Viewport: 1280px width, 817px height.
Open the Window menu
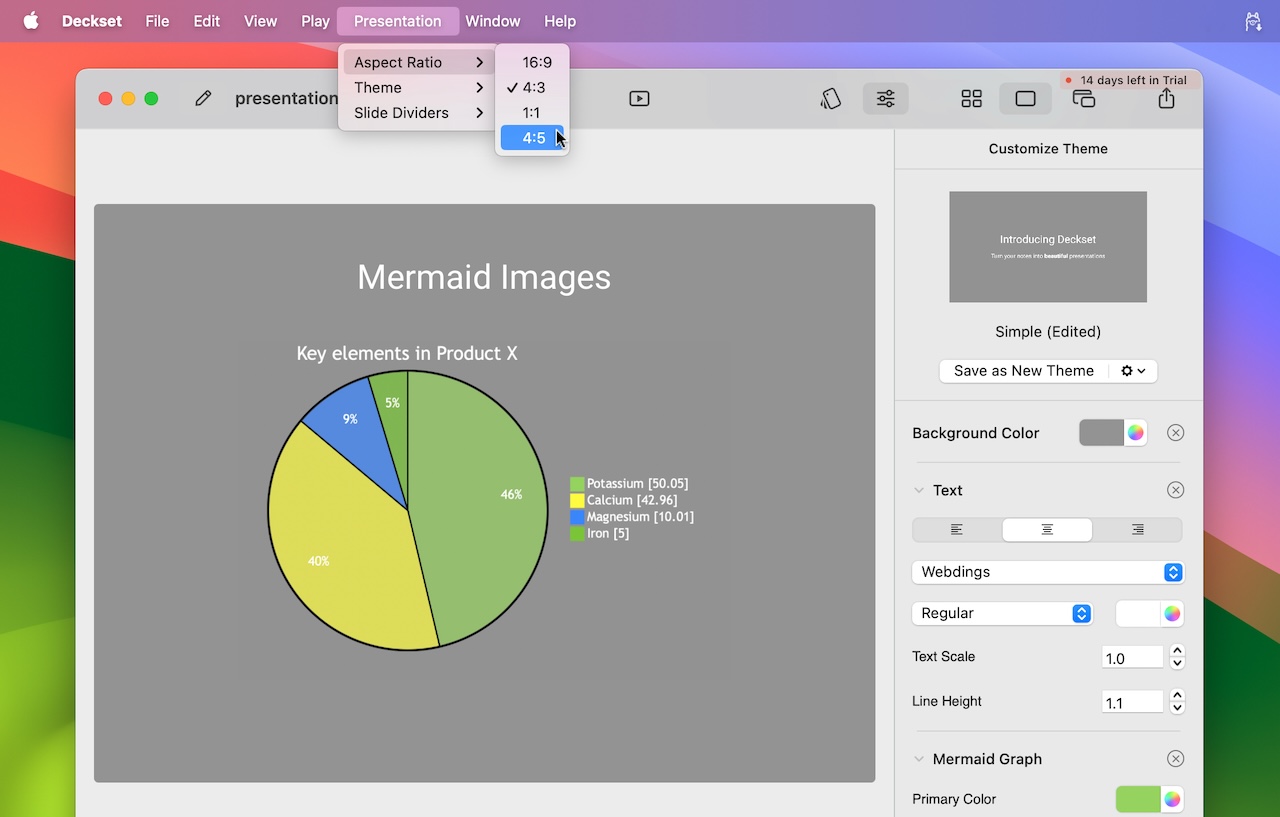pyautogui.click(x=493, y=21)
